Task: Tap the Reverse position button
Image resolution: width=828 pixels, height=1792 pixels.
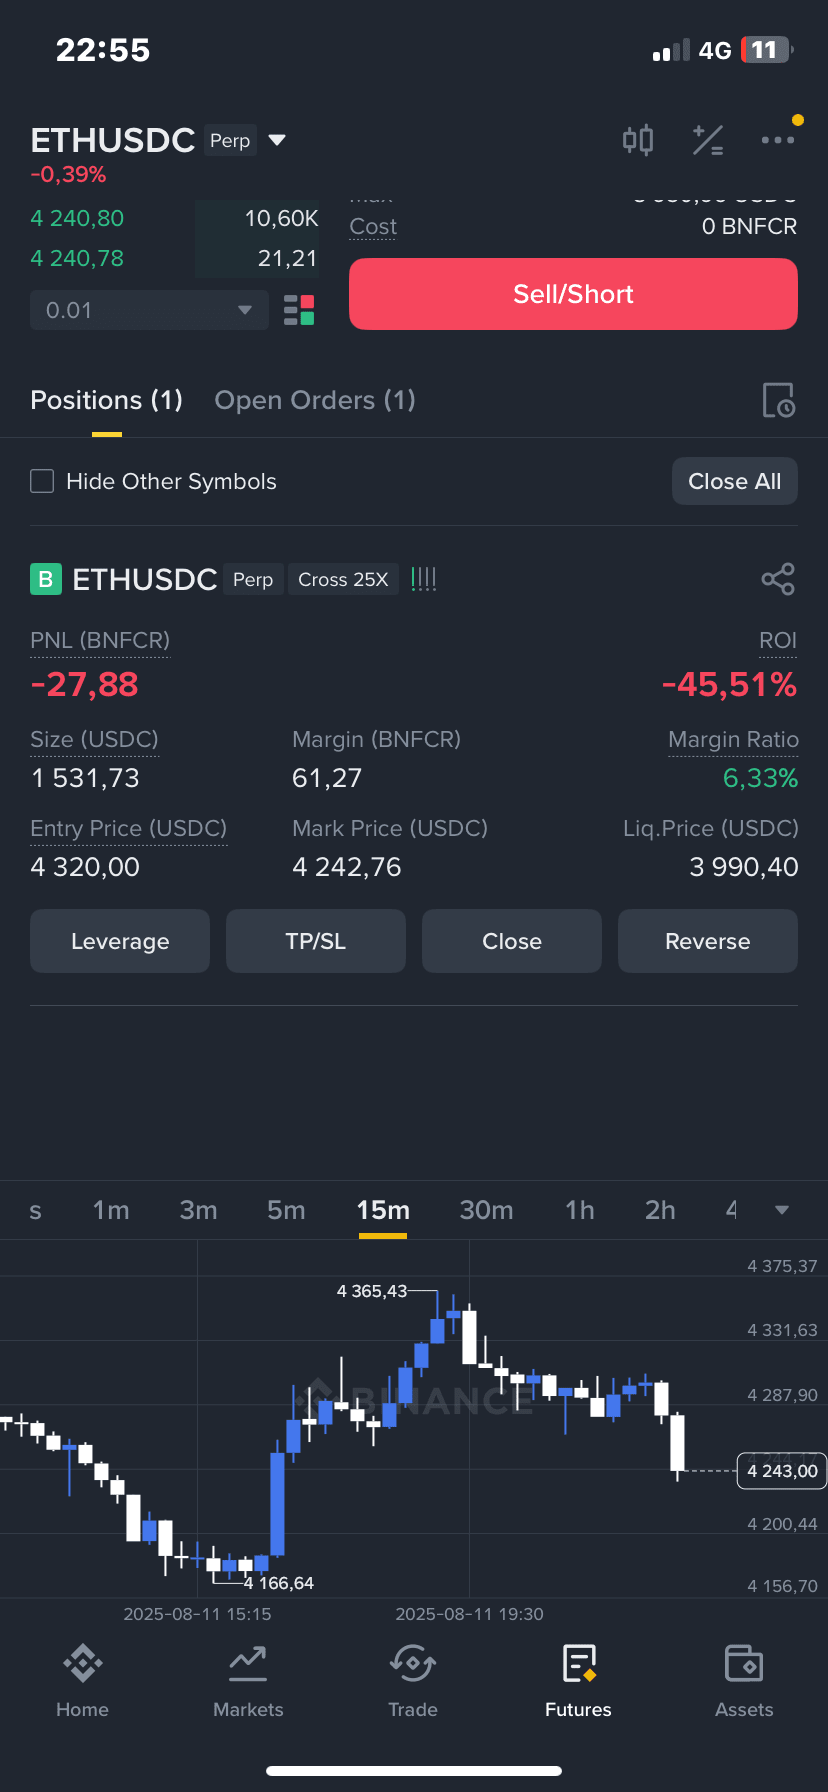Action: tap(708, 941)
